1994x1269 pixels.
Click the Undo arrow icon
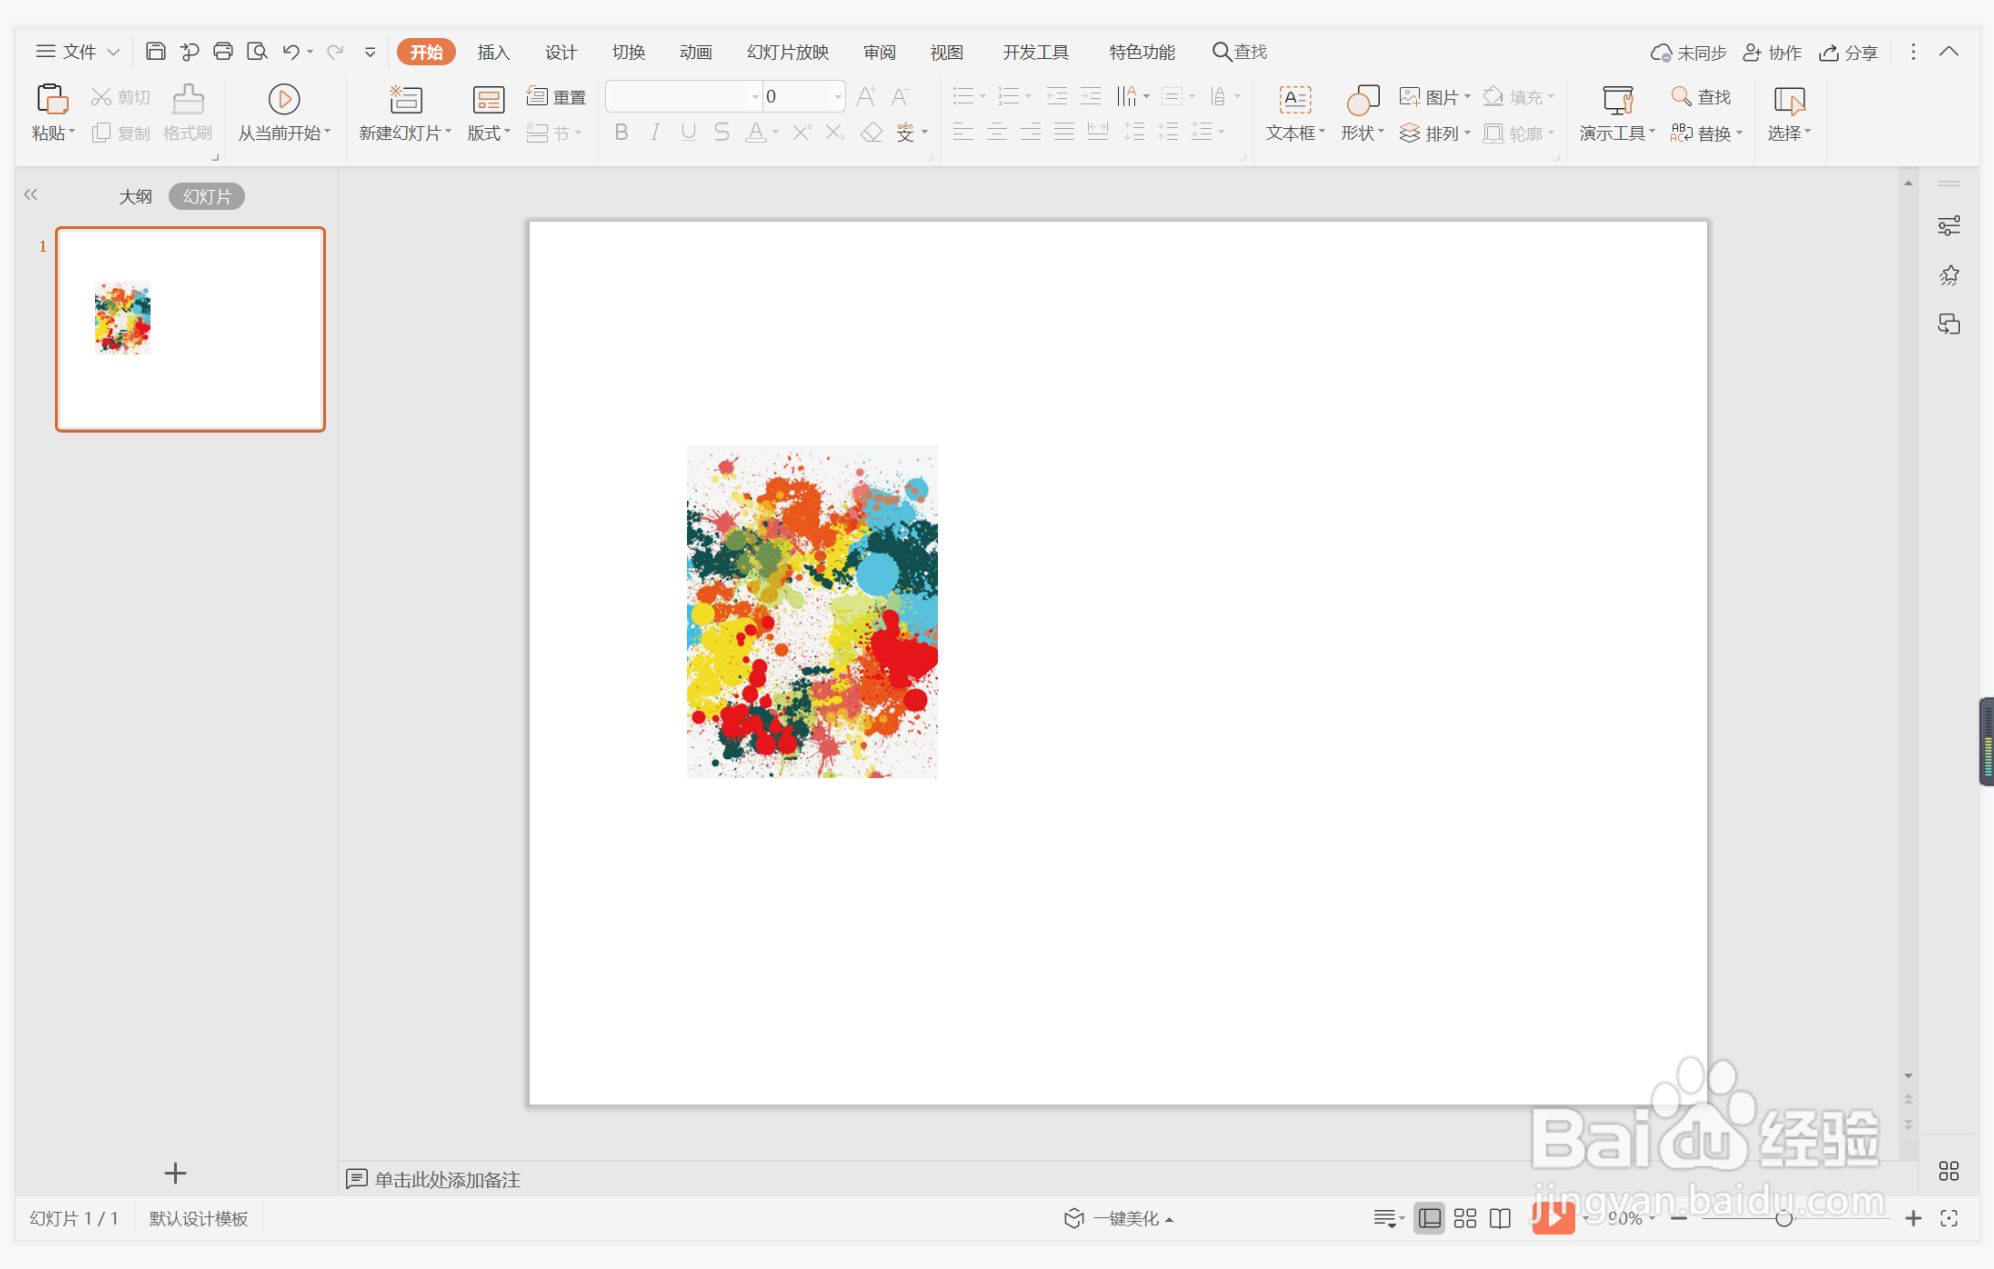point(291,51)
